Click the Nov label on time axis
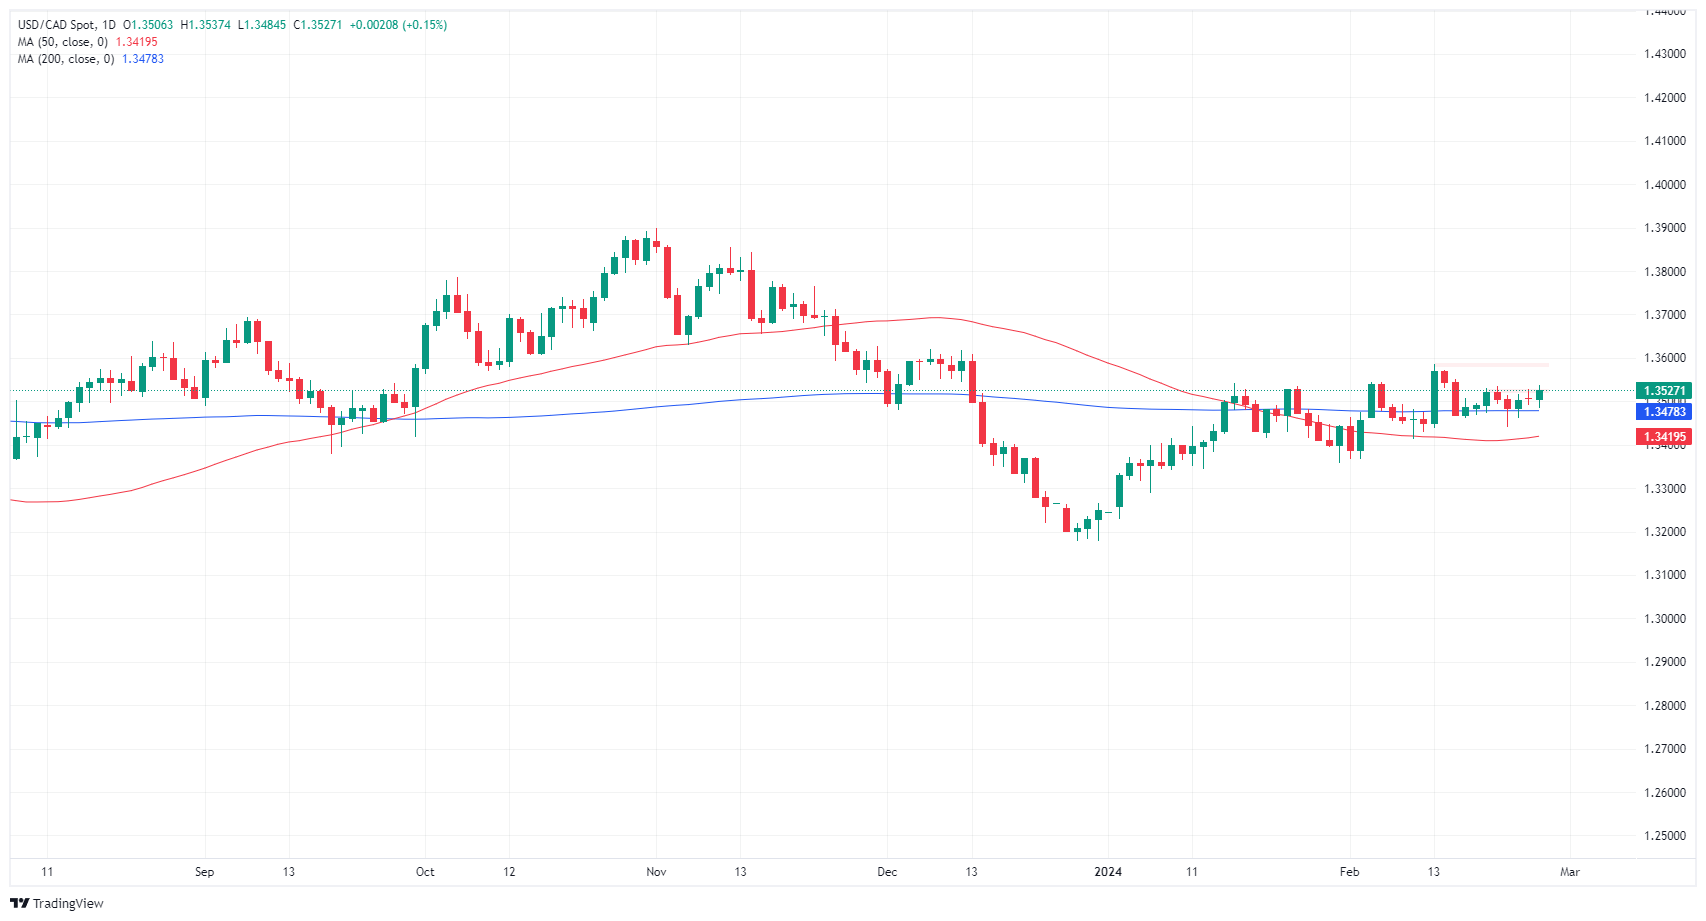The height and width of the screenshot is (921, 1706). tap(656, 872)
